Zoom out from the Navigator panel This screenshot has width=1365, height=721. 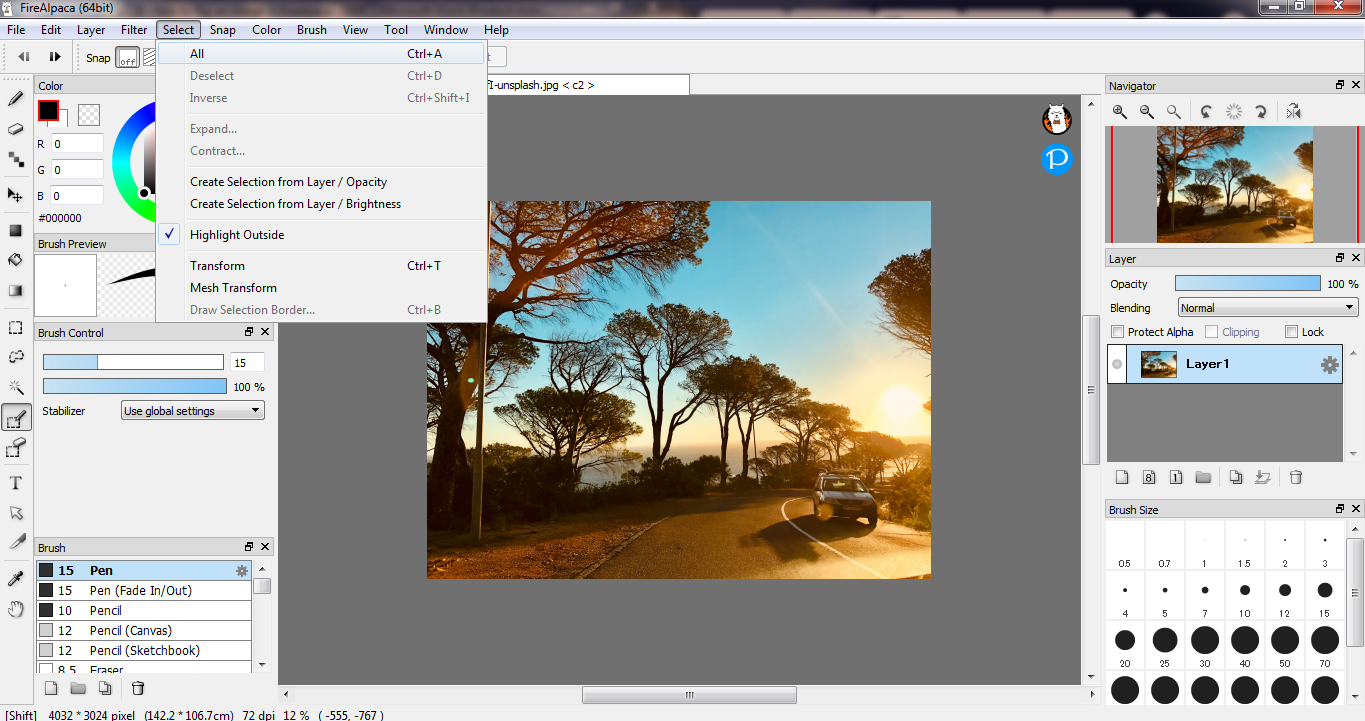click(x=1147, y=112)
